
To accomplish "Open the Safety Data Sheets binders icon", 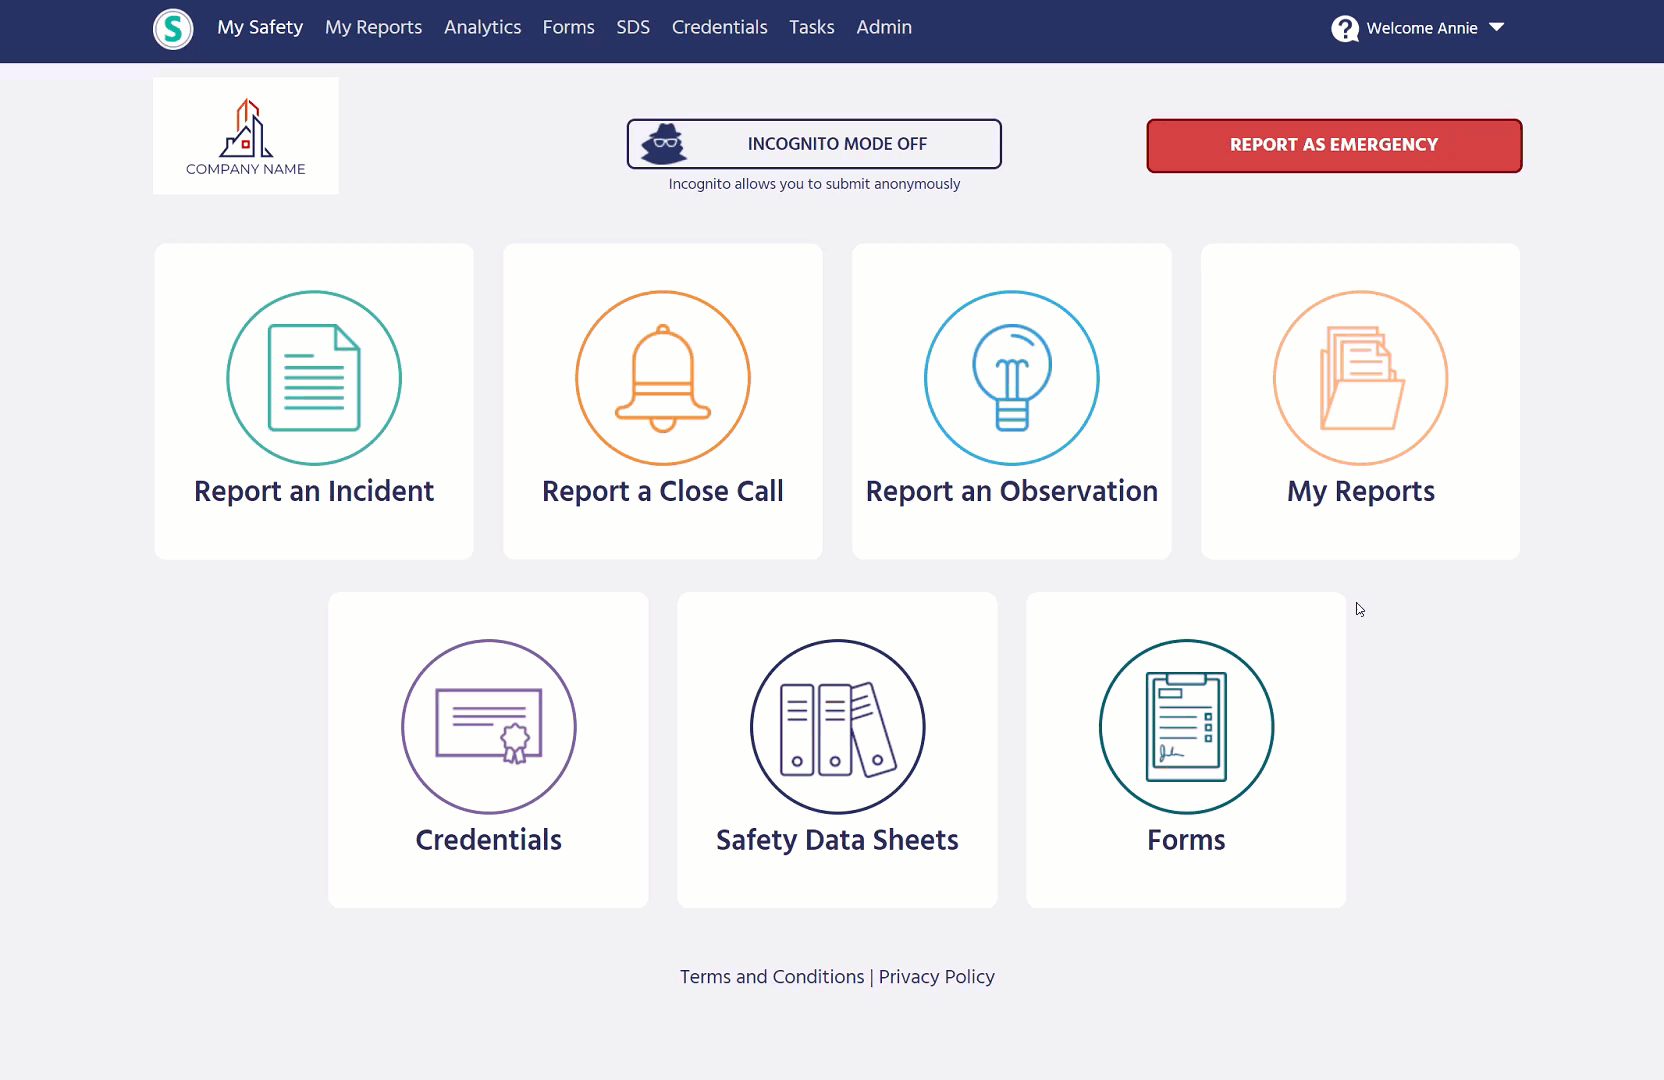I will coord(837,727).
